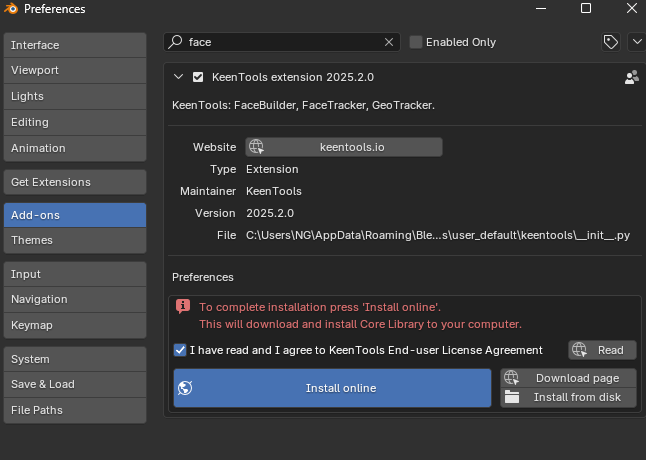The width and height of the screenshot is (646, 460).
Task: Open the Themes preferences tab
Action: click(x=75, y=240)
